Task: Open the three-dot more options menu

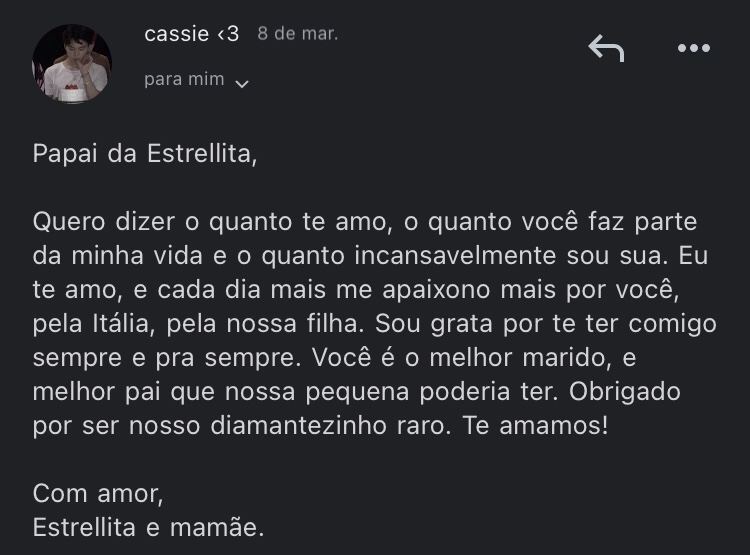Action: coord(693,48)
